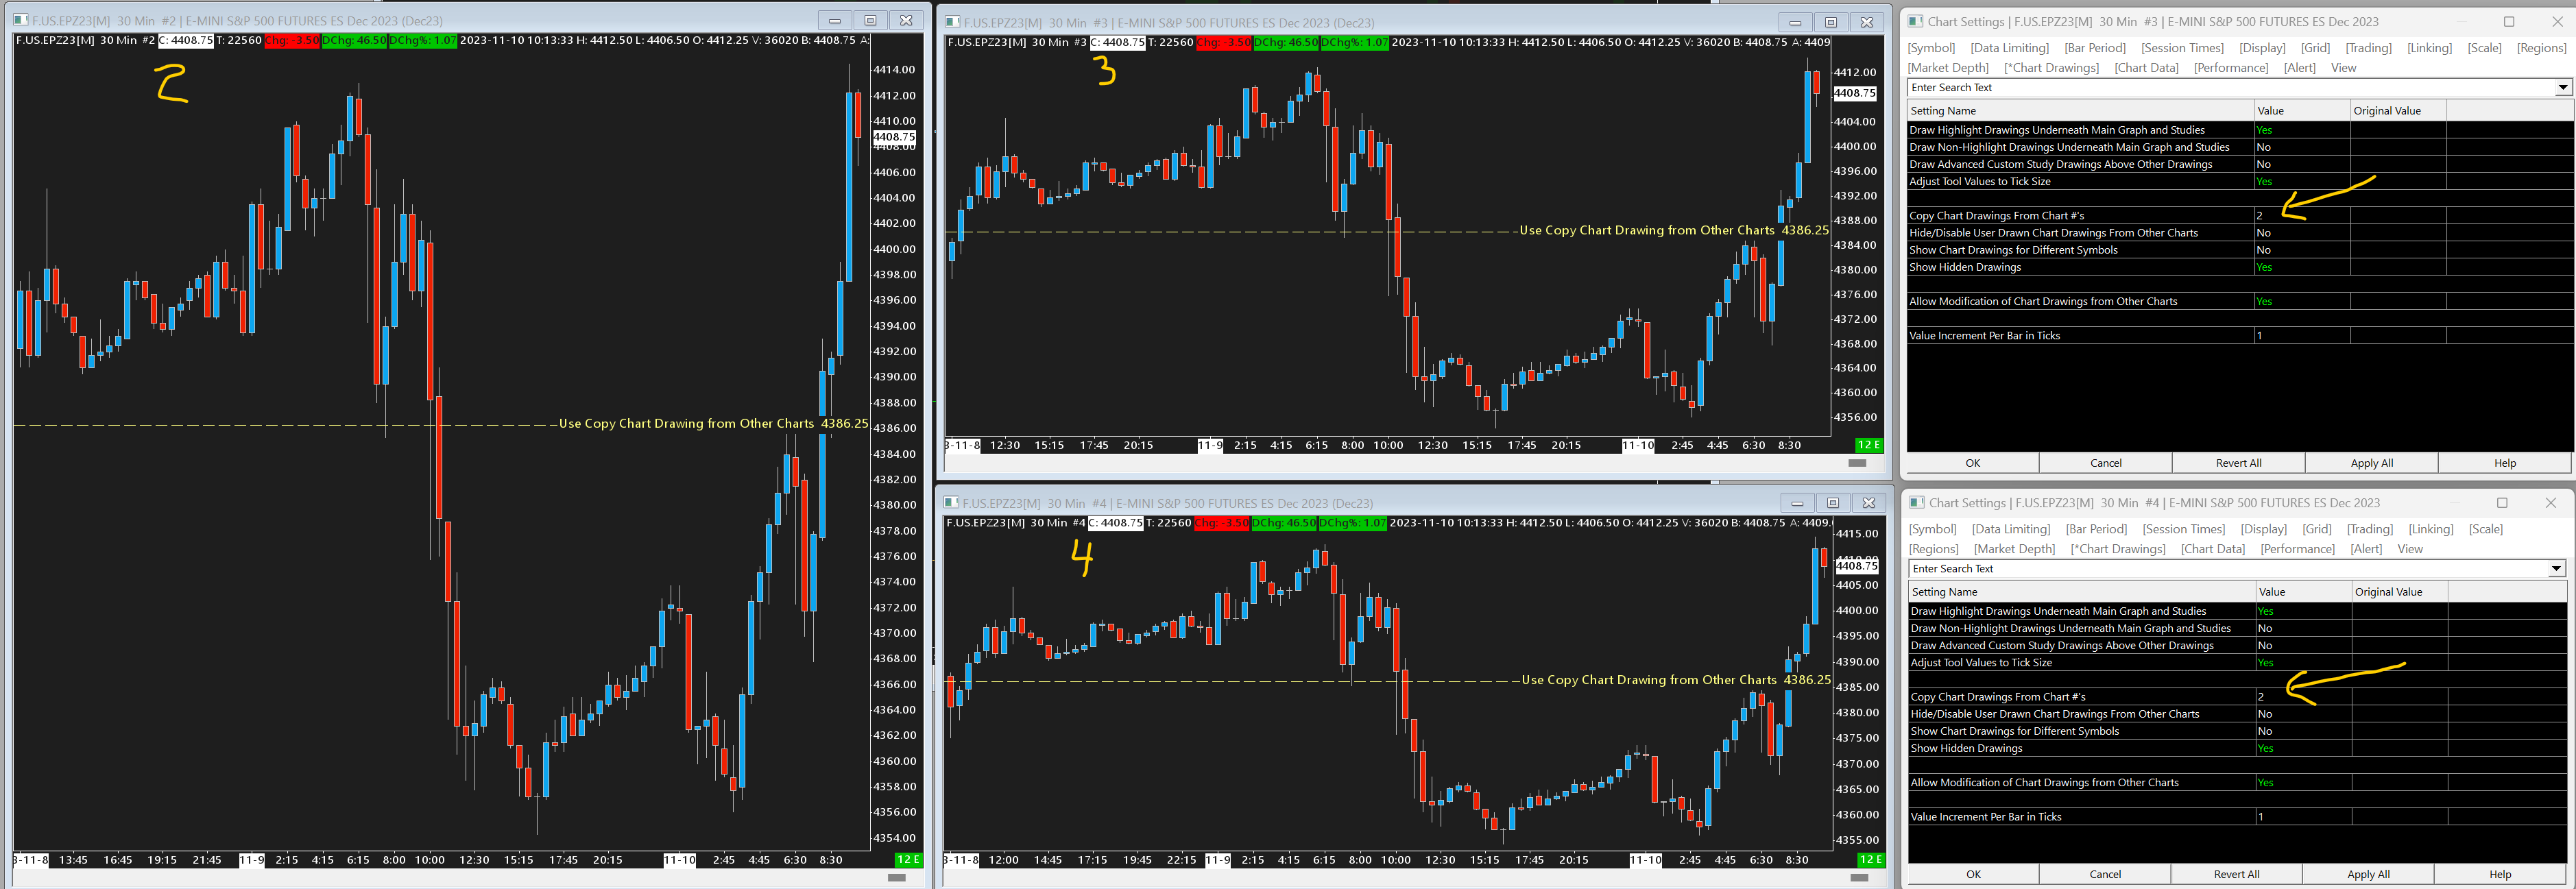Screen dimensions: 2576x889
Task: Toggle 'Show Hidden Drawings' value in #3 settings
Action: click(2264, 268)
